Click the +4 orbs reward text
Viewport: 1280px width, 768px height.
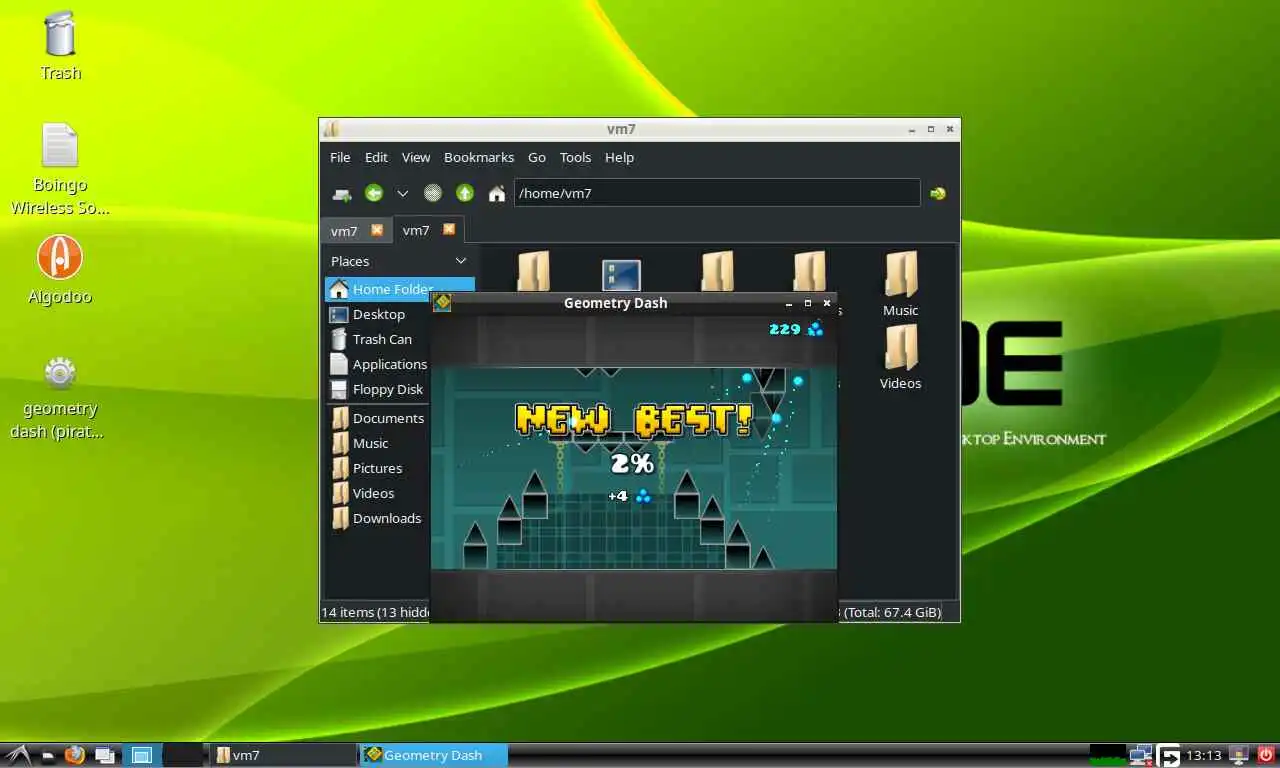[x=630, y=496]
